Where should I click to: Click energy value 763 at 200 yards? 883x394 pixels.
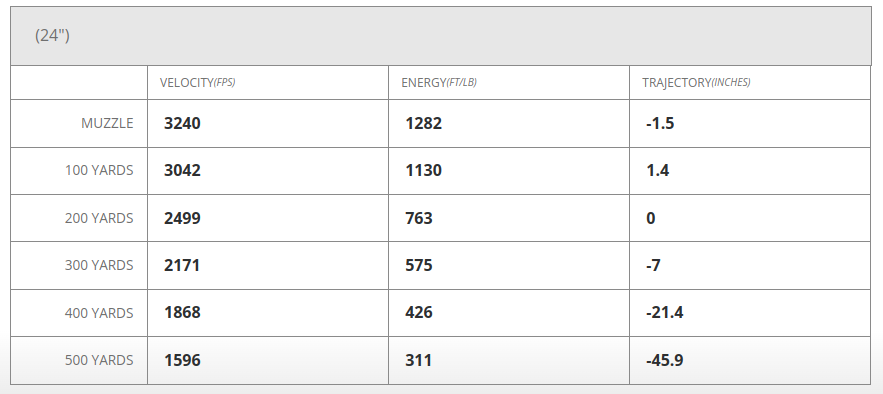coord(419,218)
